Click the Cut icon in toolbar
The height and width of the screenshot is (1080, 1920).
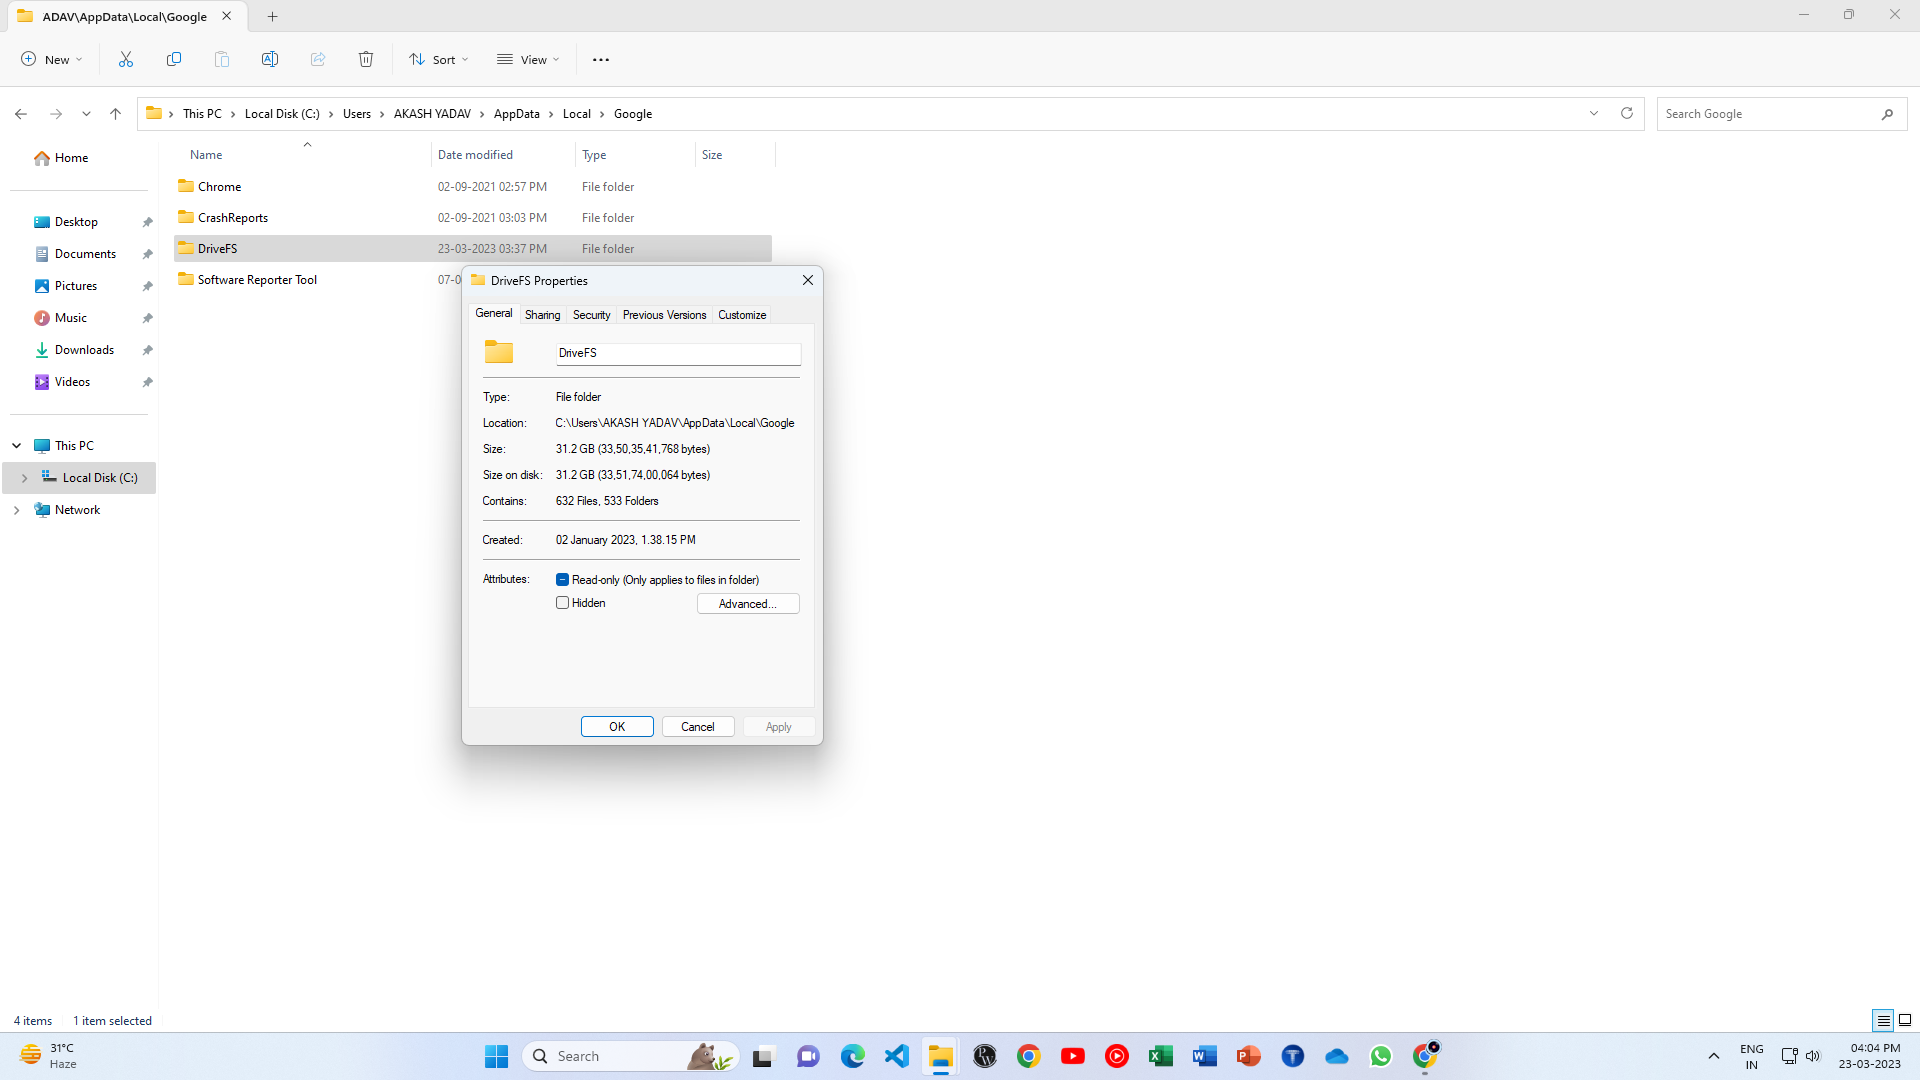[x=126, y=59]
